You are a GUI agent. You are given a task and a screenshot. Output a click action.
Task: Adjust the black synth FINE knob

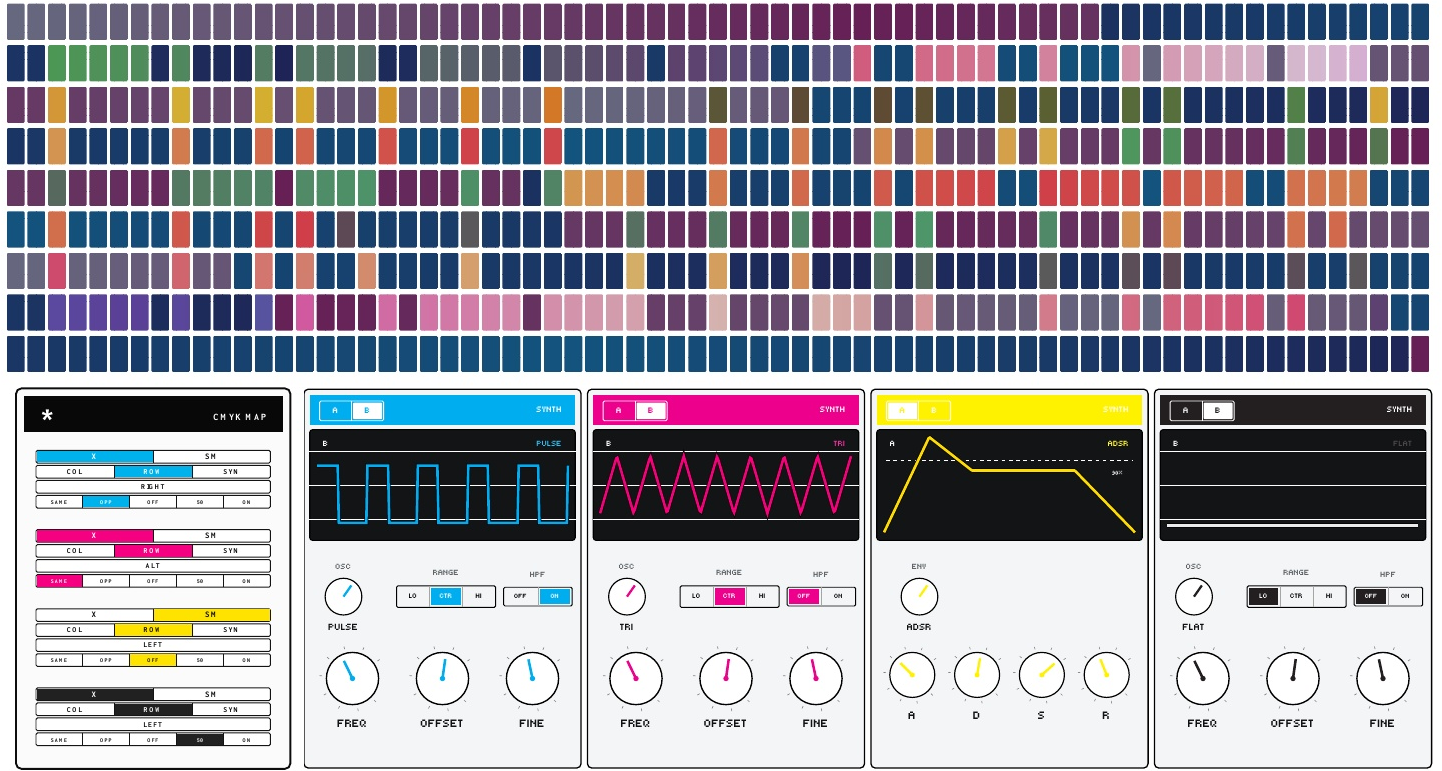click(1382, 678)
